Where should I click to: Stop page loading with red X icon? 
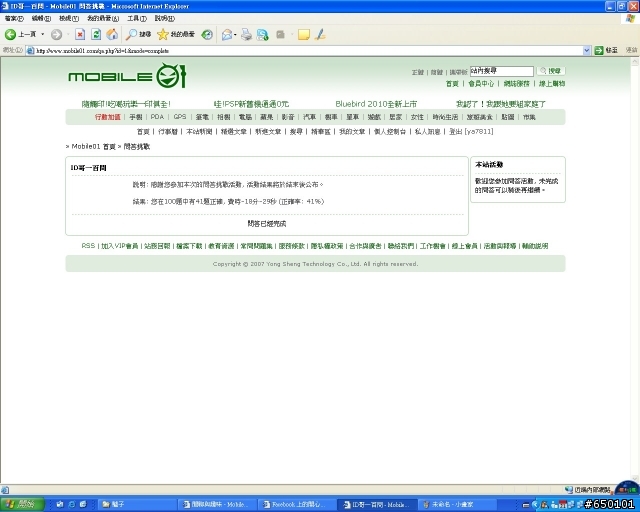coord(80,35)
